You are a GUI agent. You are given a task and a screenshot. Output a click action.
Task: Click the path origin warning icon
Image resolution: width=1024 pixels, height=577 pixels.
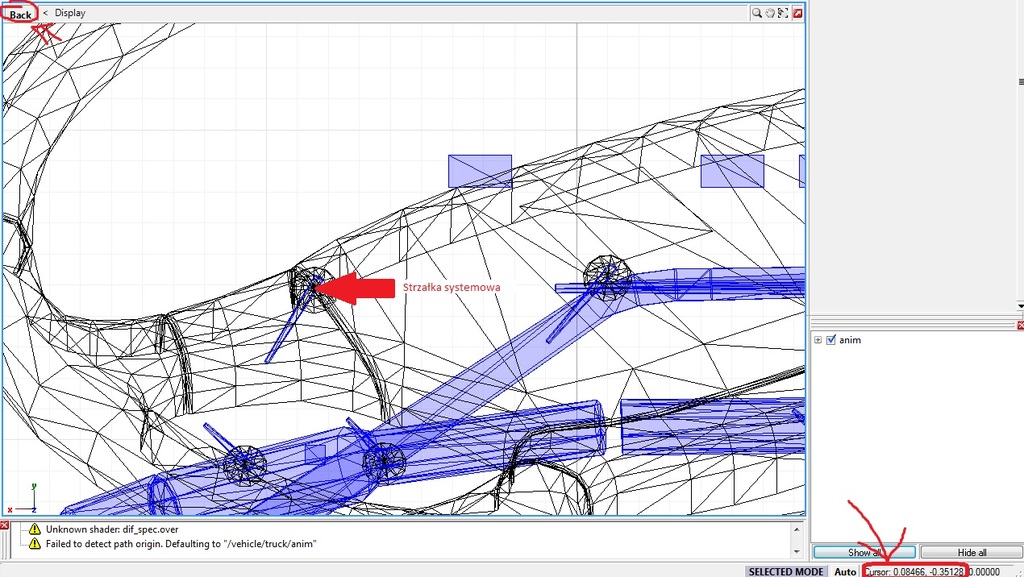tap(35, 543)
